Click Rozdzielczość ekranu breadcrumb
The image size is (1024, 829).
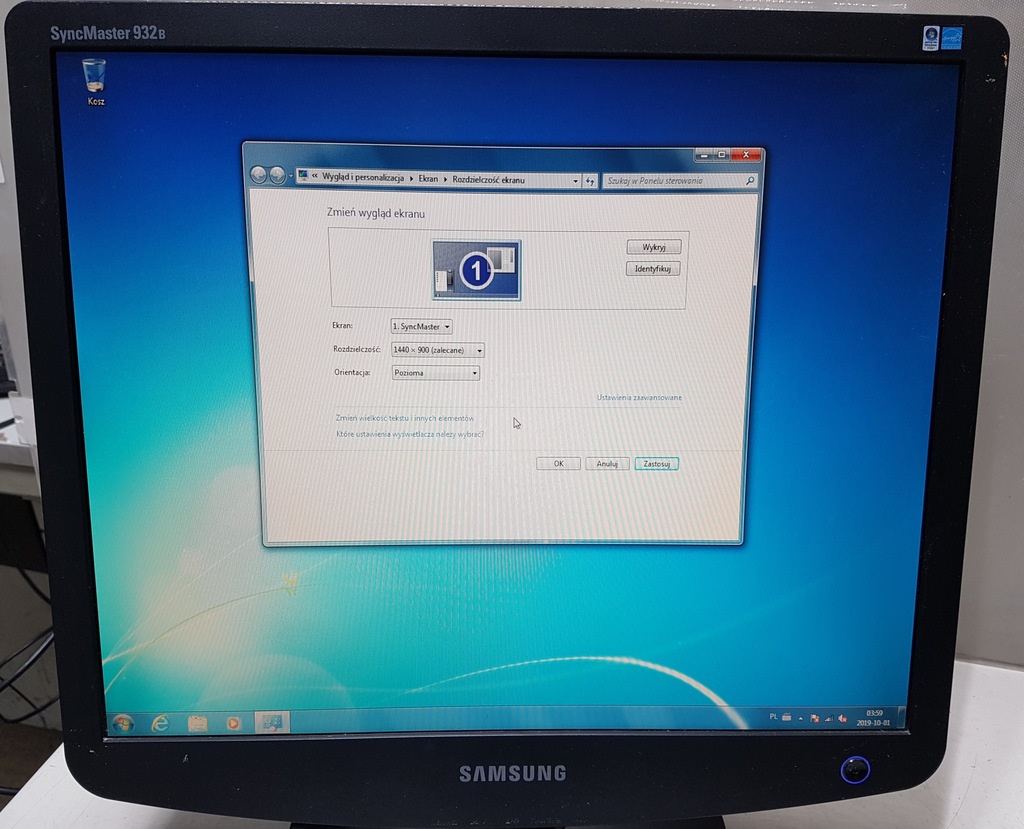point(488,180)
